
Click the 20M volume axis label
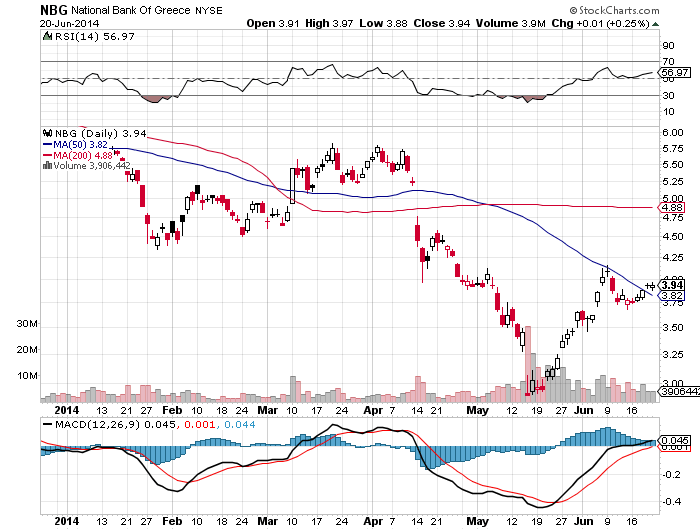pyautogui.click(x=27, y=350)
